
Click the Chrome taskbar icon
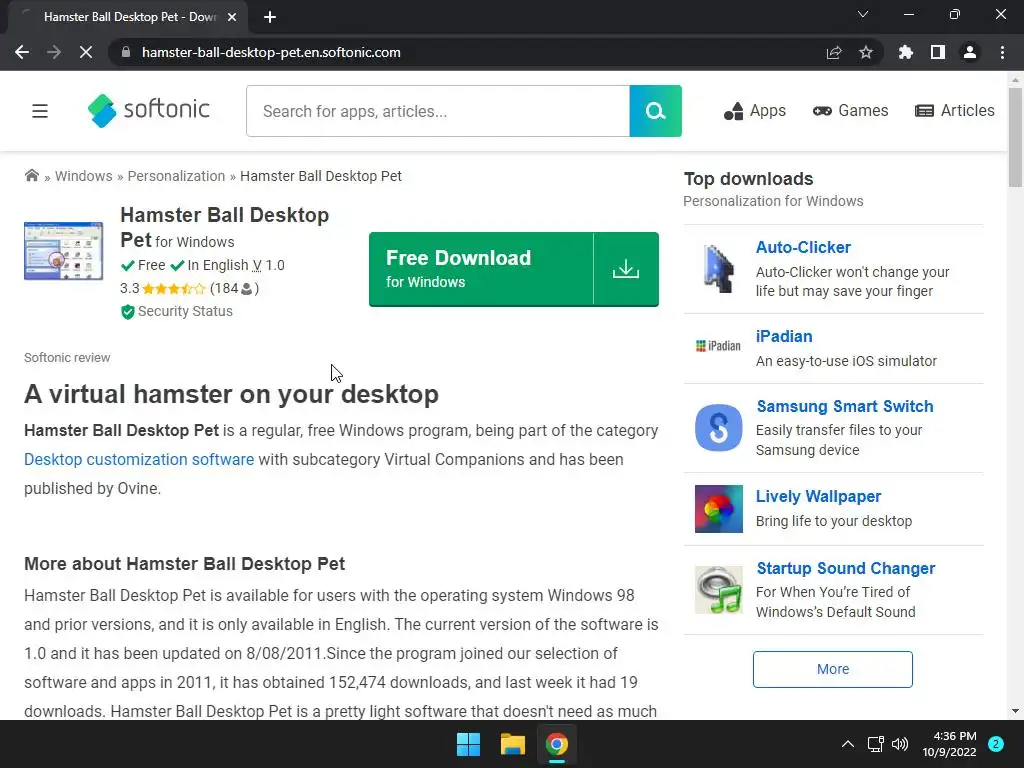pyautogui.click(x=557, y=744)
